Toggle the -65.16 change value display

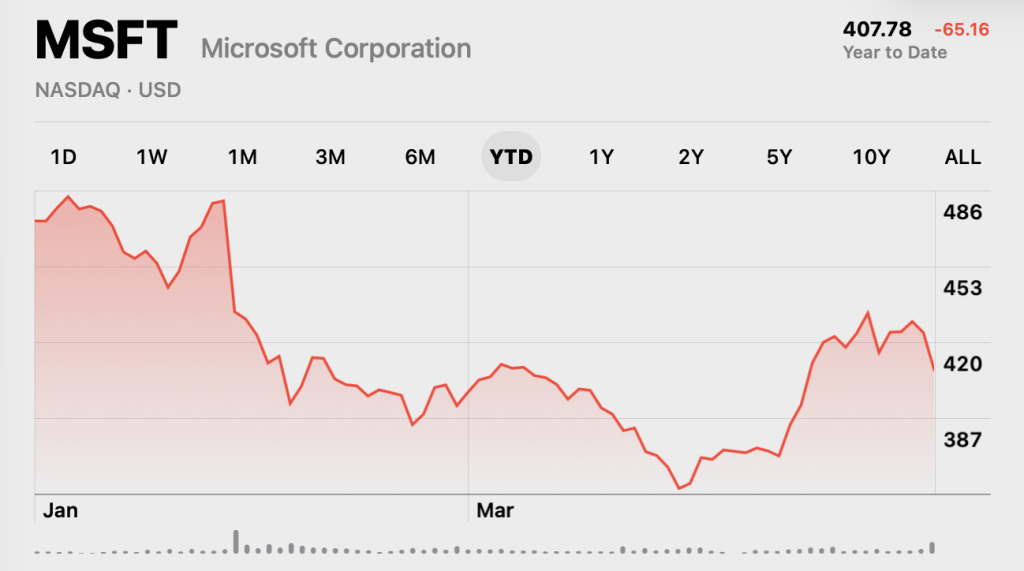pos(961,29)
